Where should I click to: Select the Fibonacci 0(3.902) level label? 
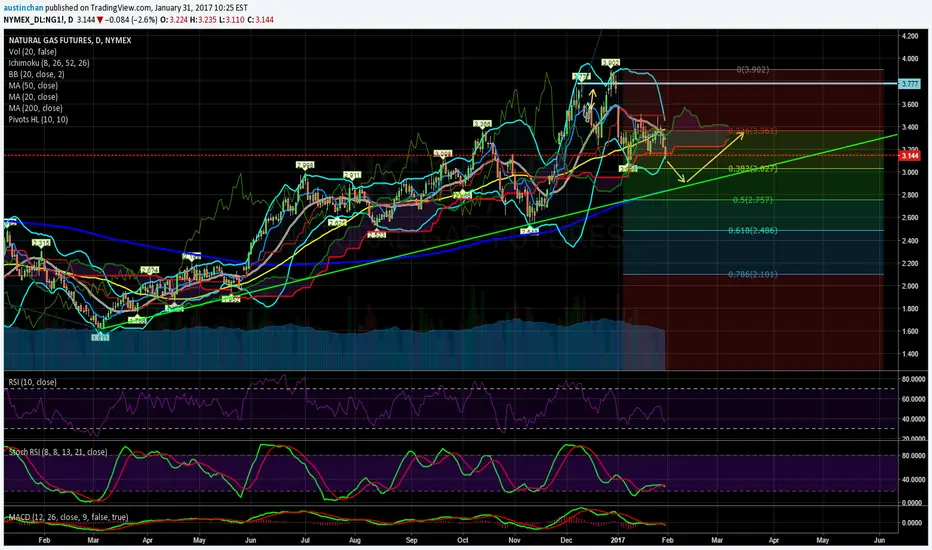click(x=752, y=70)
